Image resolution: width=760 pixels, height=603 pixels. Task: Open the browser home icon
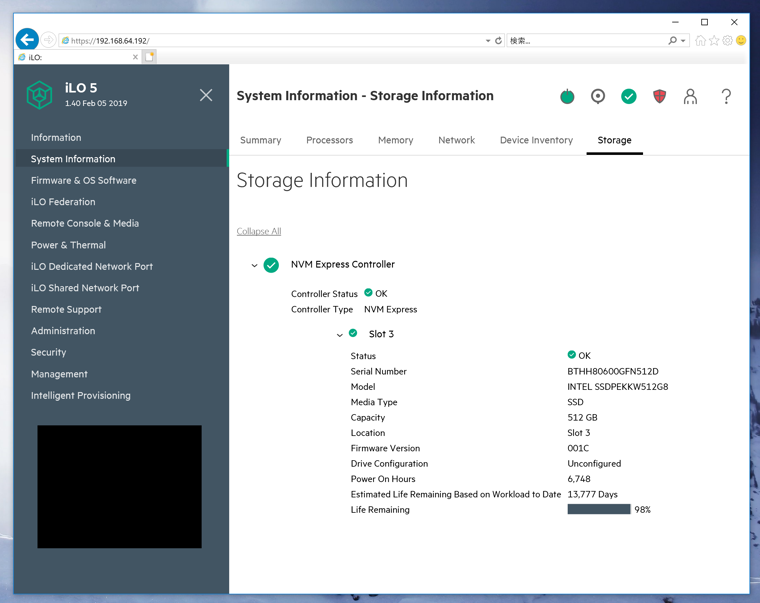(700, 41)
